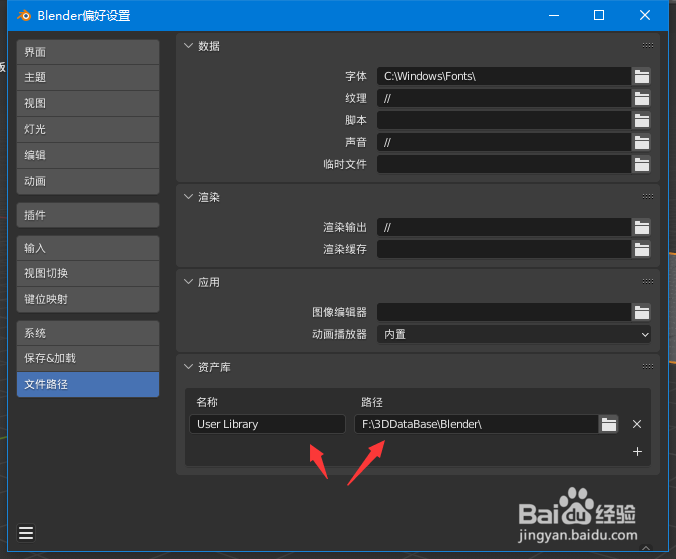This screenshot has width=676, height=559.
Task: Open folder browser for 字体 font path
Action: point(642,76)
